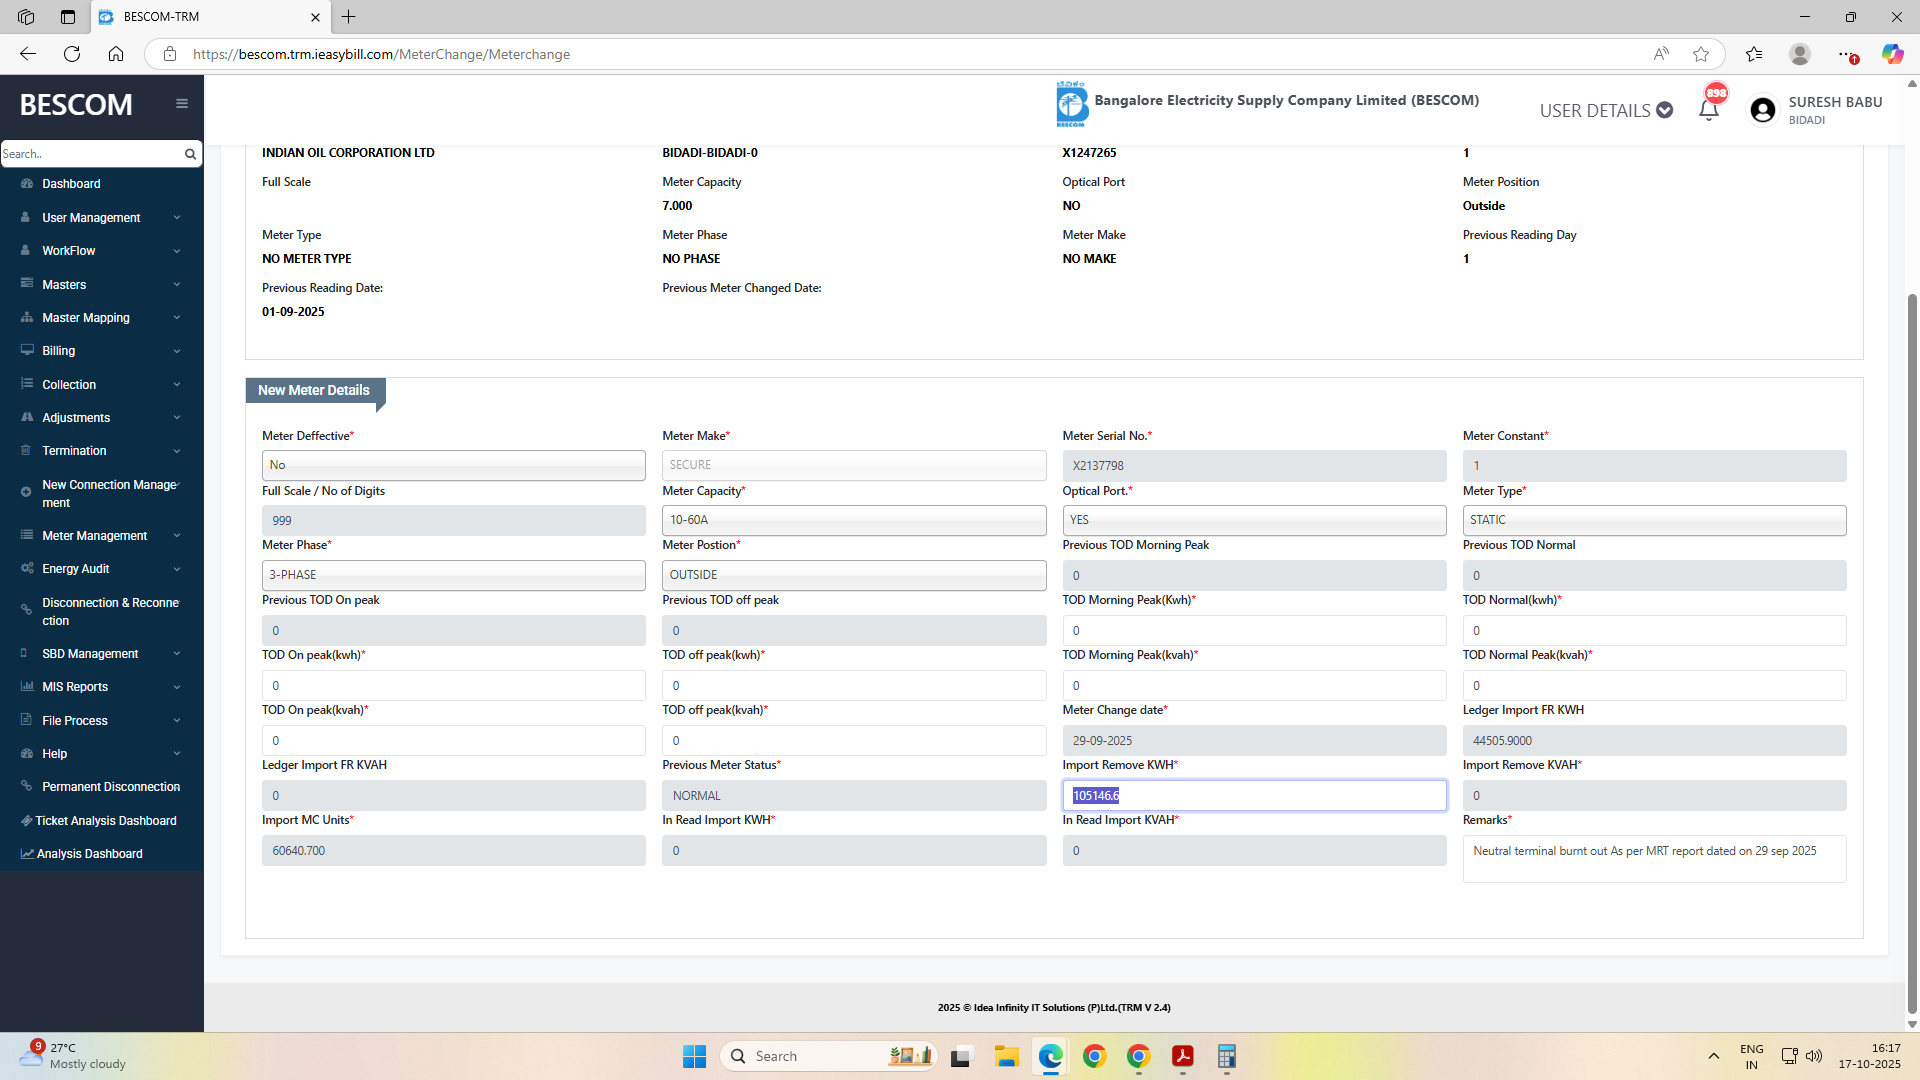Click the BESCOM company logo
The width and height of the screenshot is (1920, 1080).
(1071, 104)
